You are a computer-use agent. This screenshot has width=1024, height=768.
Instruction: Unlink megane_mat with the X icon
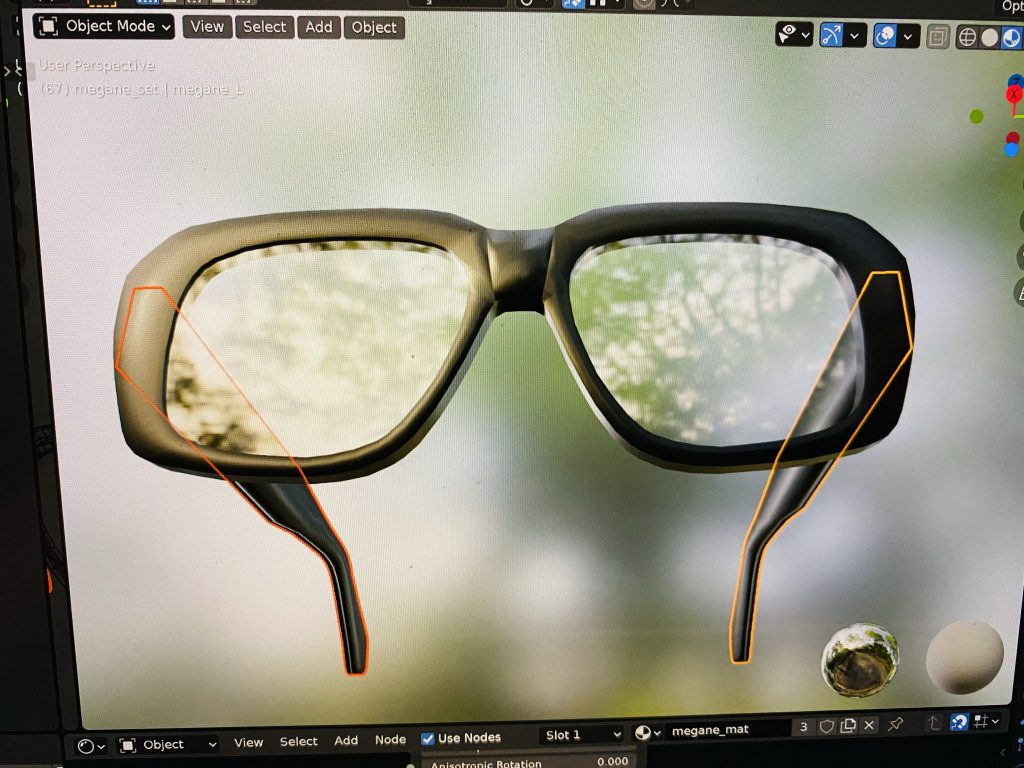coord(869,725)
